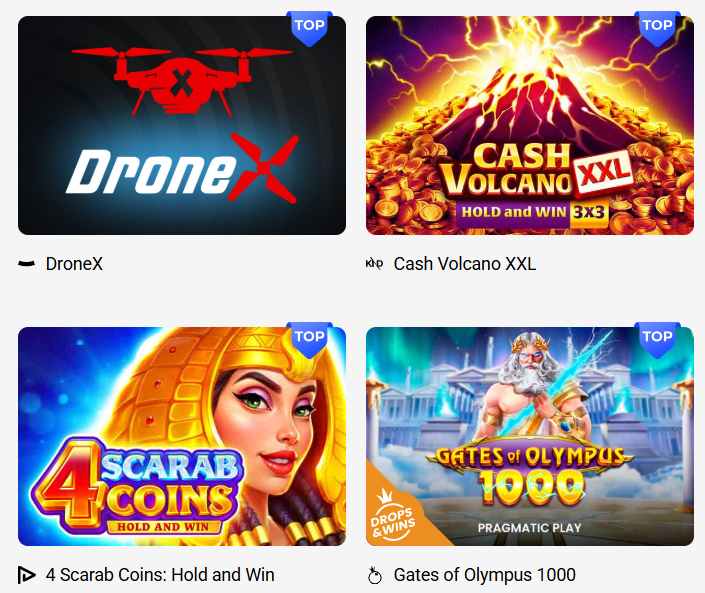This screenshot has width=705, height=593.
Task: Click the provider icon beside DroneX title
Action: tap(27, 264)
